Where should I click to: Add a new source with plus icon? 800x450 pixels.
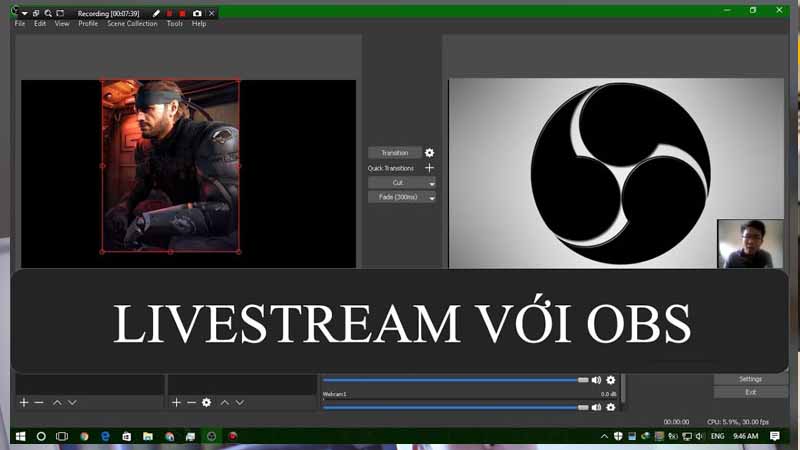[176, 403]
